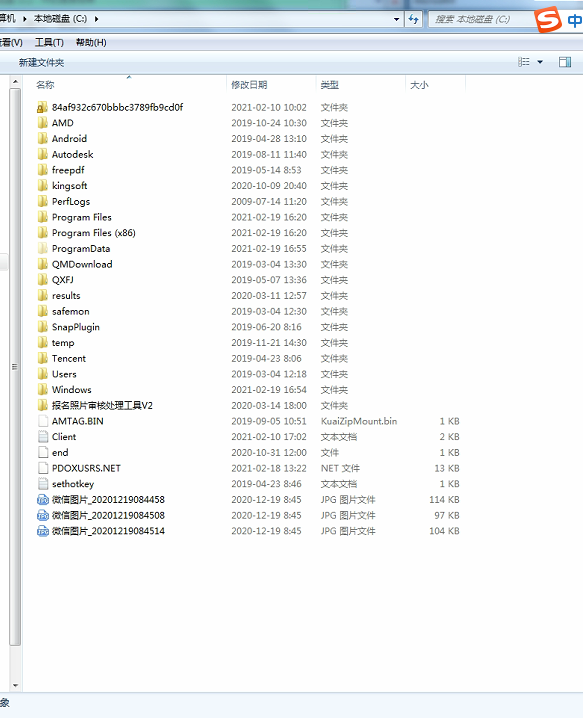This screenshot has width=583, height=718.
Task: Open the 帮助(H) menu
Action: click(91, 43)
